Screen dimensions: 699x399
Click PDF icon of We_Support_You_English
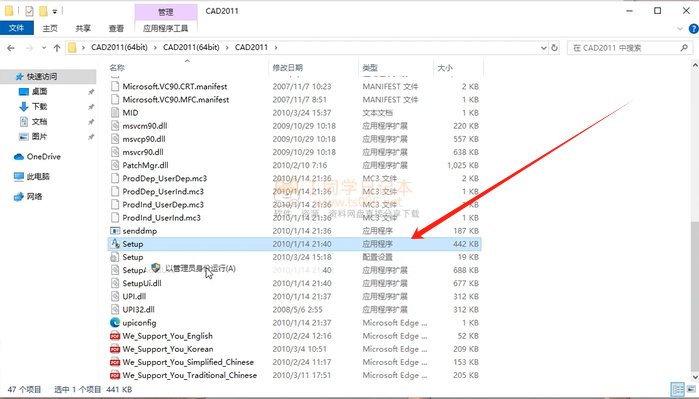tap(115, 336)
